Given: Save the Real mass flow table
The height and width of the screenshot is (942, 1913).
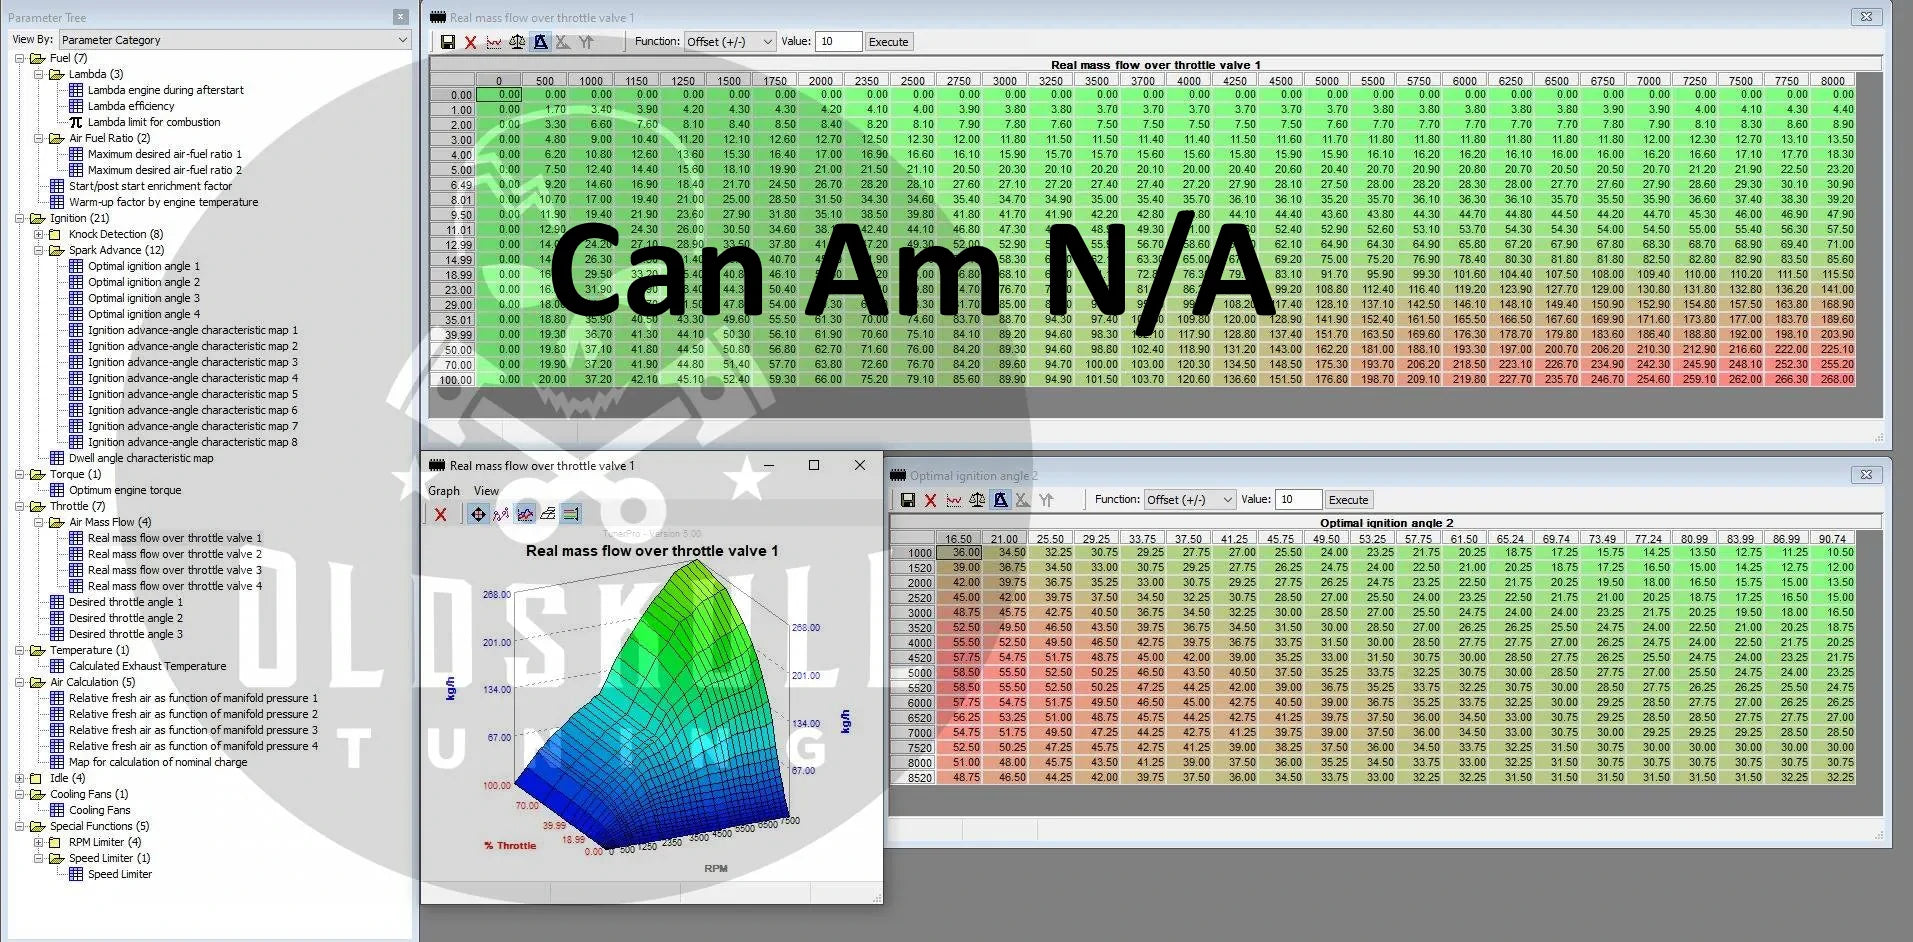Looking at the screenshot, I should (x=448, y=42).
